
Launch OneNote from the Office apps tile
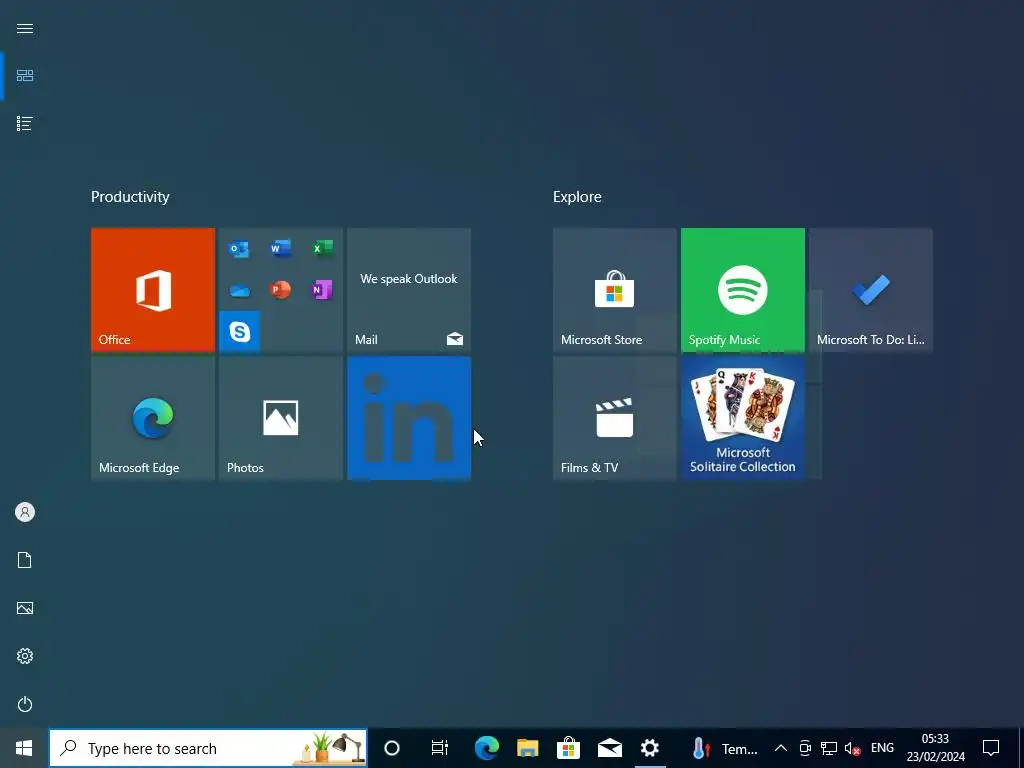pyautogui.click(x=322, y=290)
